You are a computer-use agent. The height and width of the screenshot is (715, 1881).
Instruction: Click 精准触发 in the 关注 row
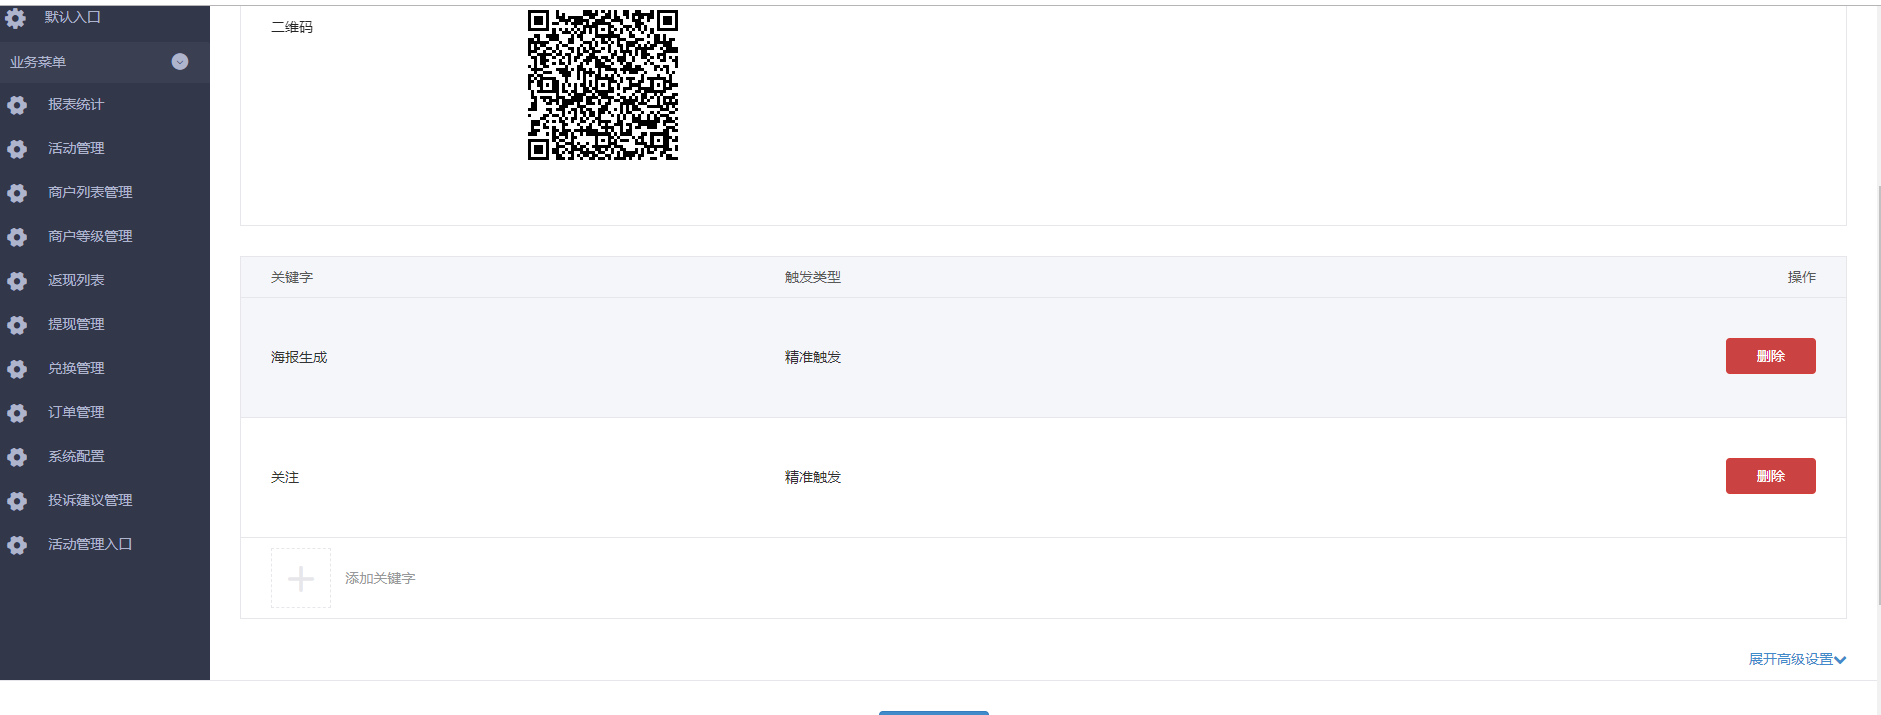[813, 477]
